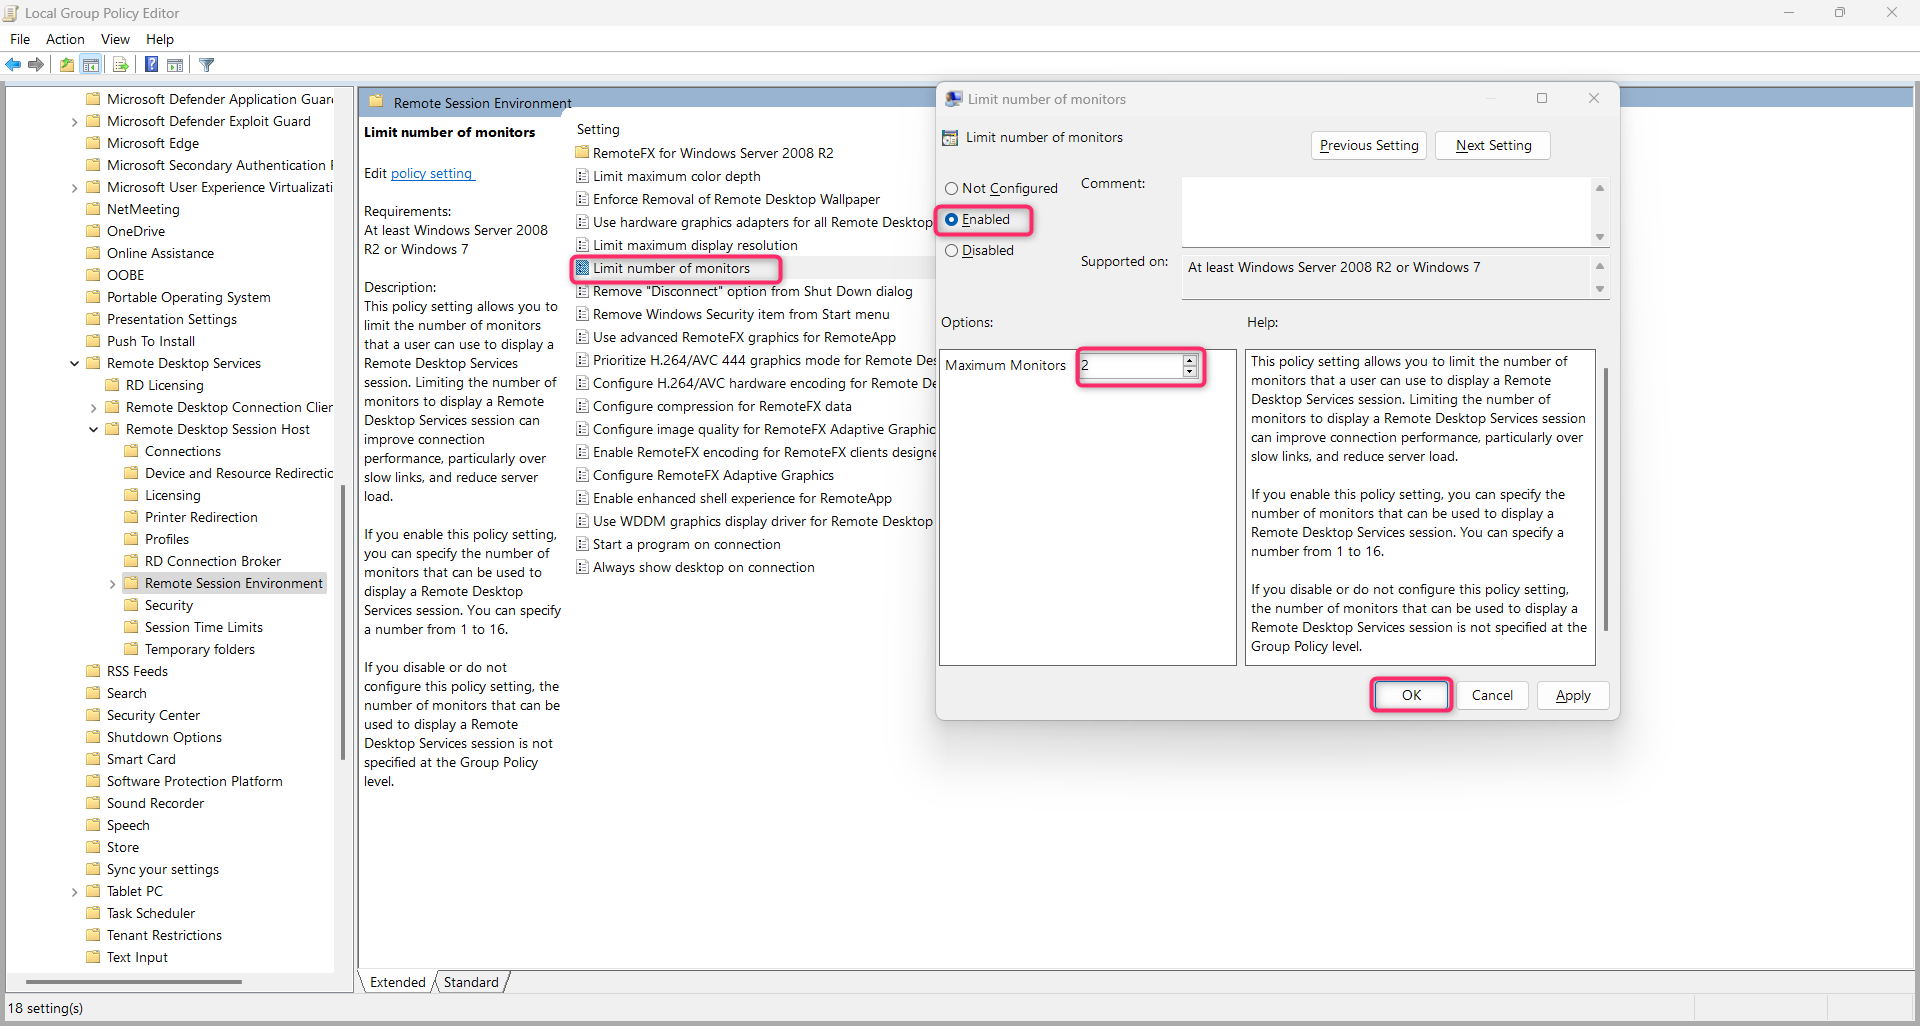Image resolution: width=1920 pixels, height=1026 pixels.
Task: Select the Disabled radio button
Action: coord(951,250)
